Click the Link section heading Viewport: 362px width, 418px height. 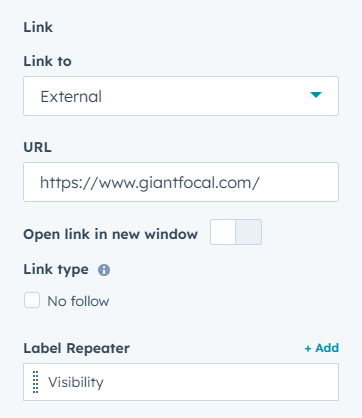click(38, 27)
